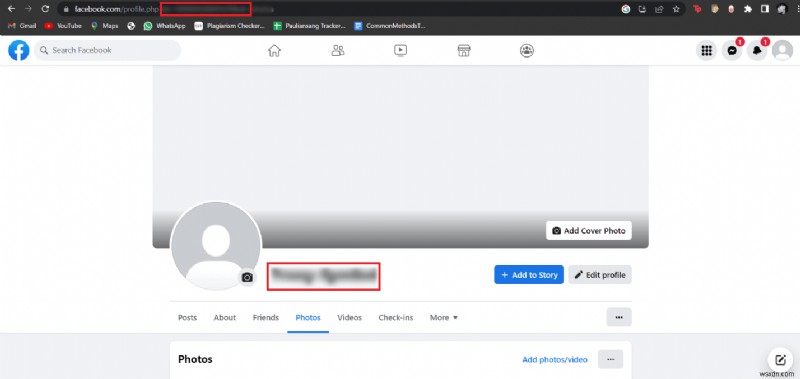The image size is (800, 379).
Task: Open the Facebook menu grid icon
Action: pyautogui.click(x=707, y=50)
